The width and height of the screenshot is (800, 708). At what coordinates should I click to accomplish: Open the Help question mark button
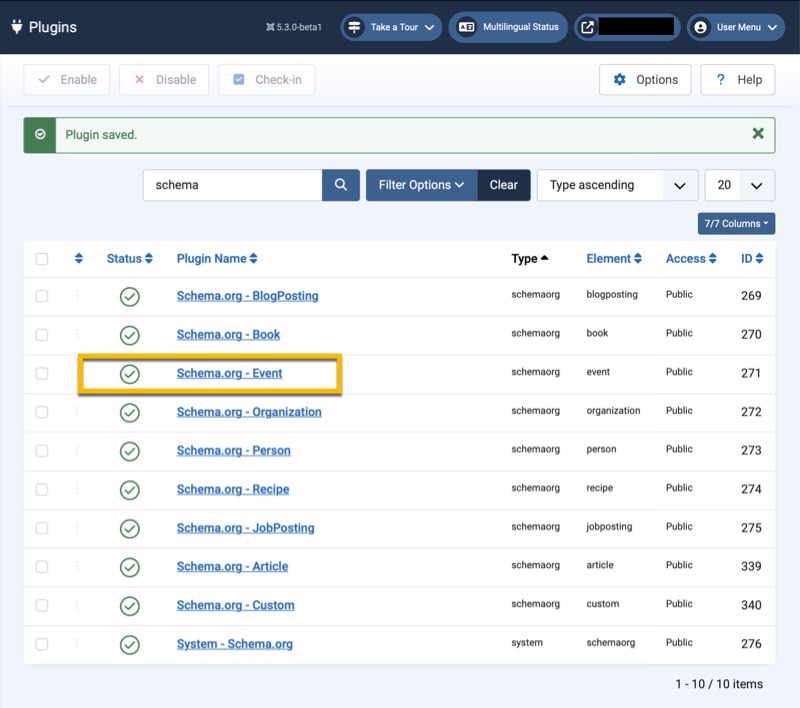point(737,80)
